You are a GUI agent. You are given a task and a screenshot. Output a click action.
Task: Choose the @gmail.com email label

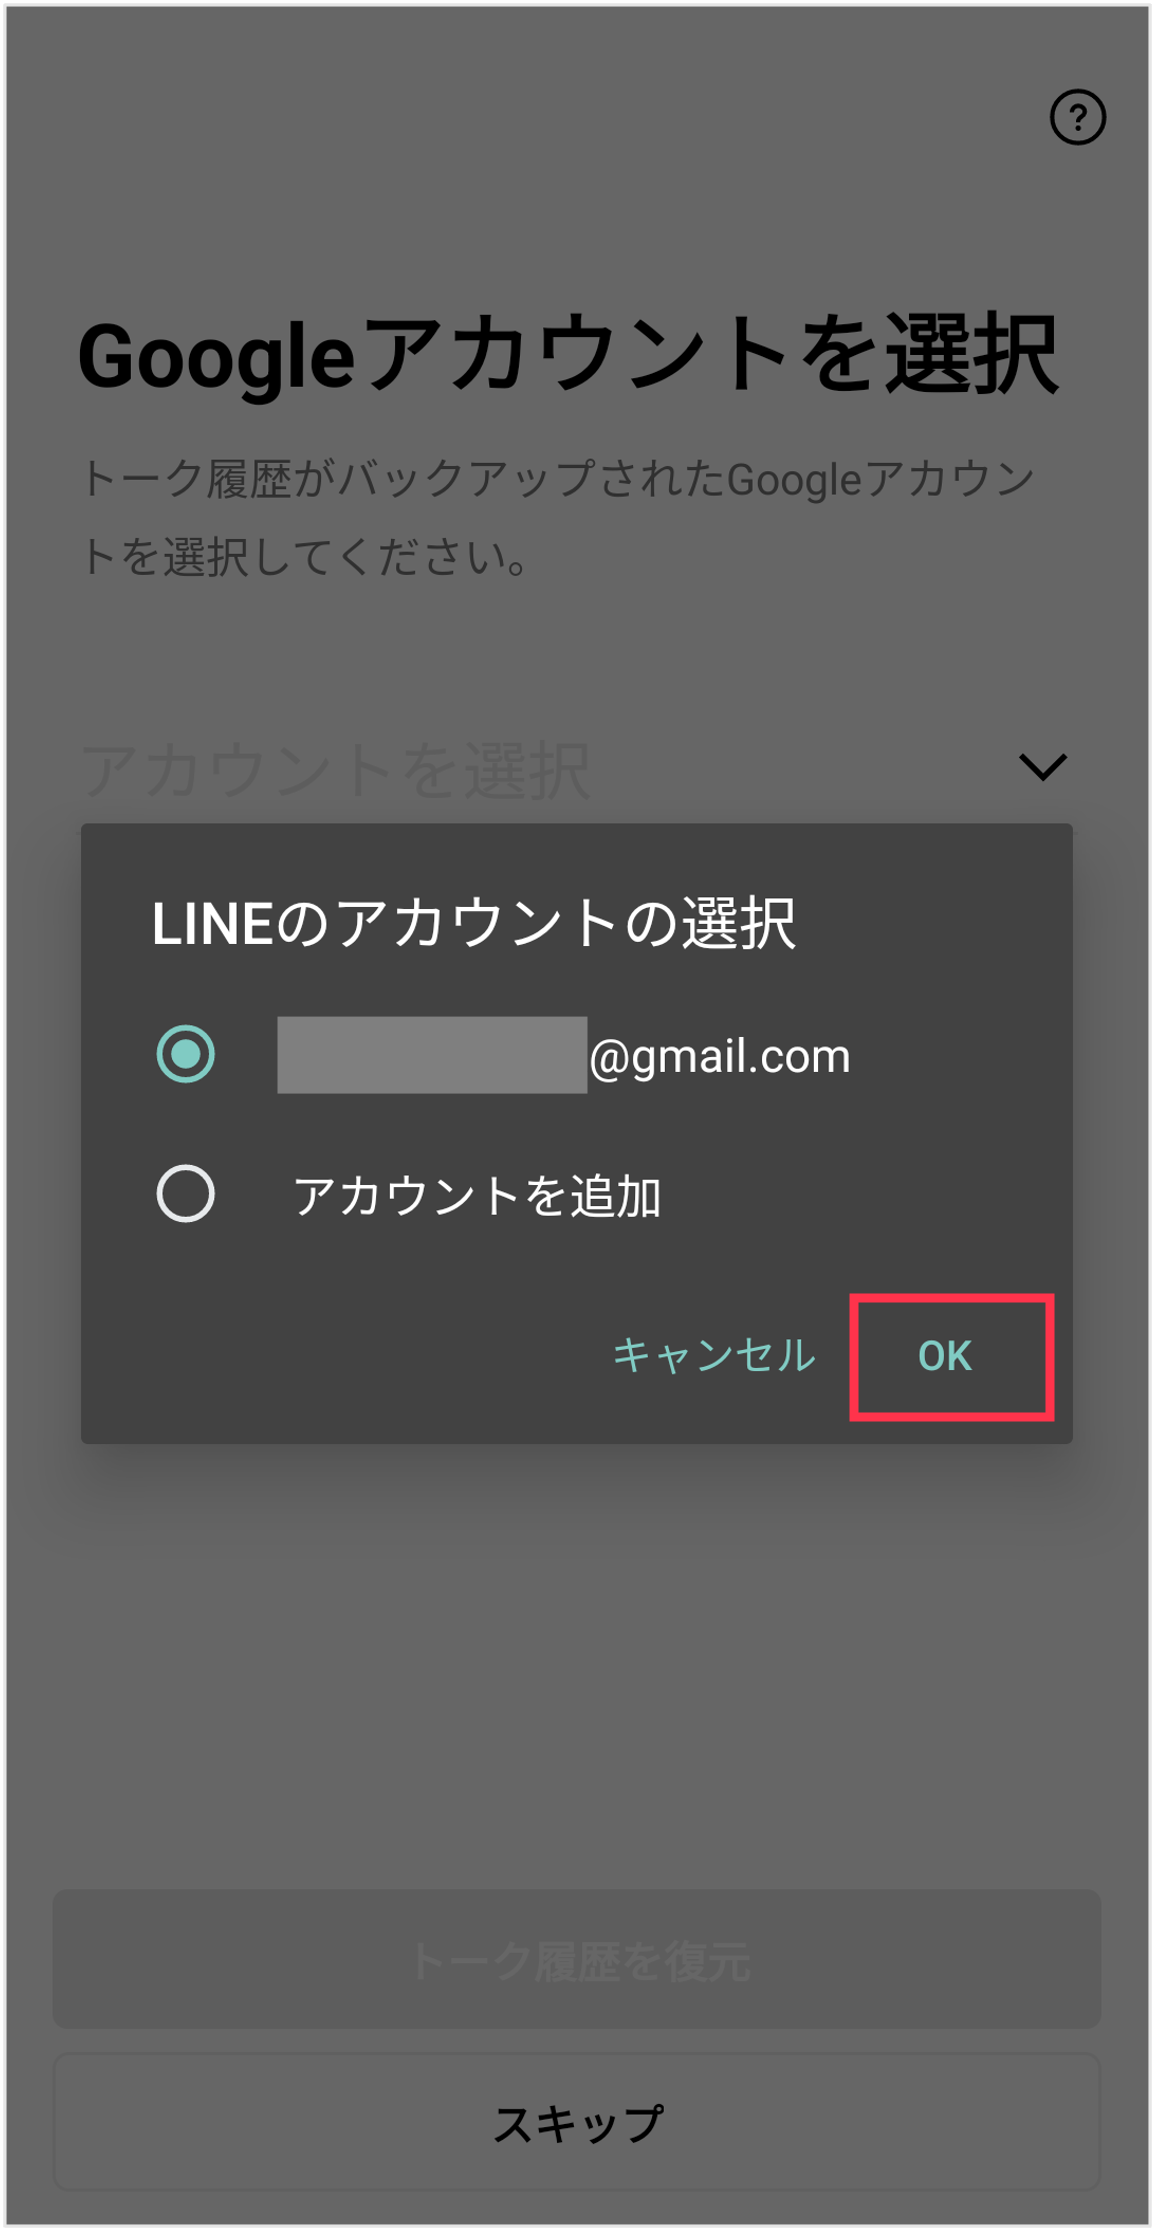720,1056
